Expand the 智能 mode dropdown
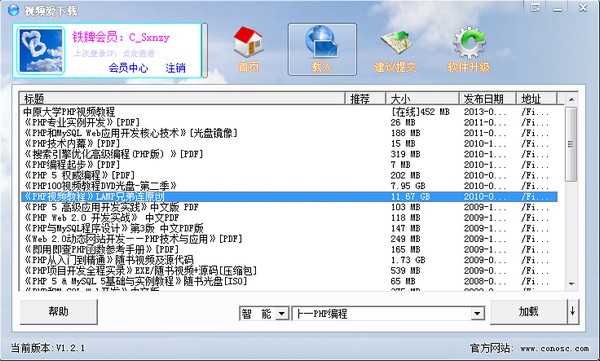 282,314
